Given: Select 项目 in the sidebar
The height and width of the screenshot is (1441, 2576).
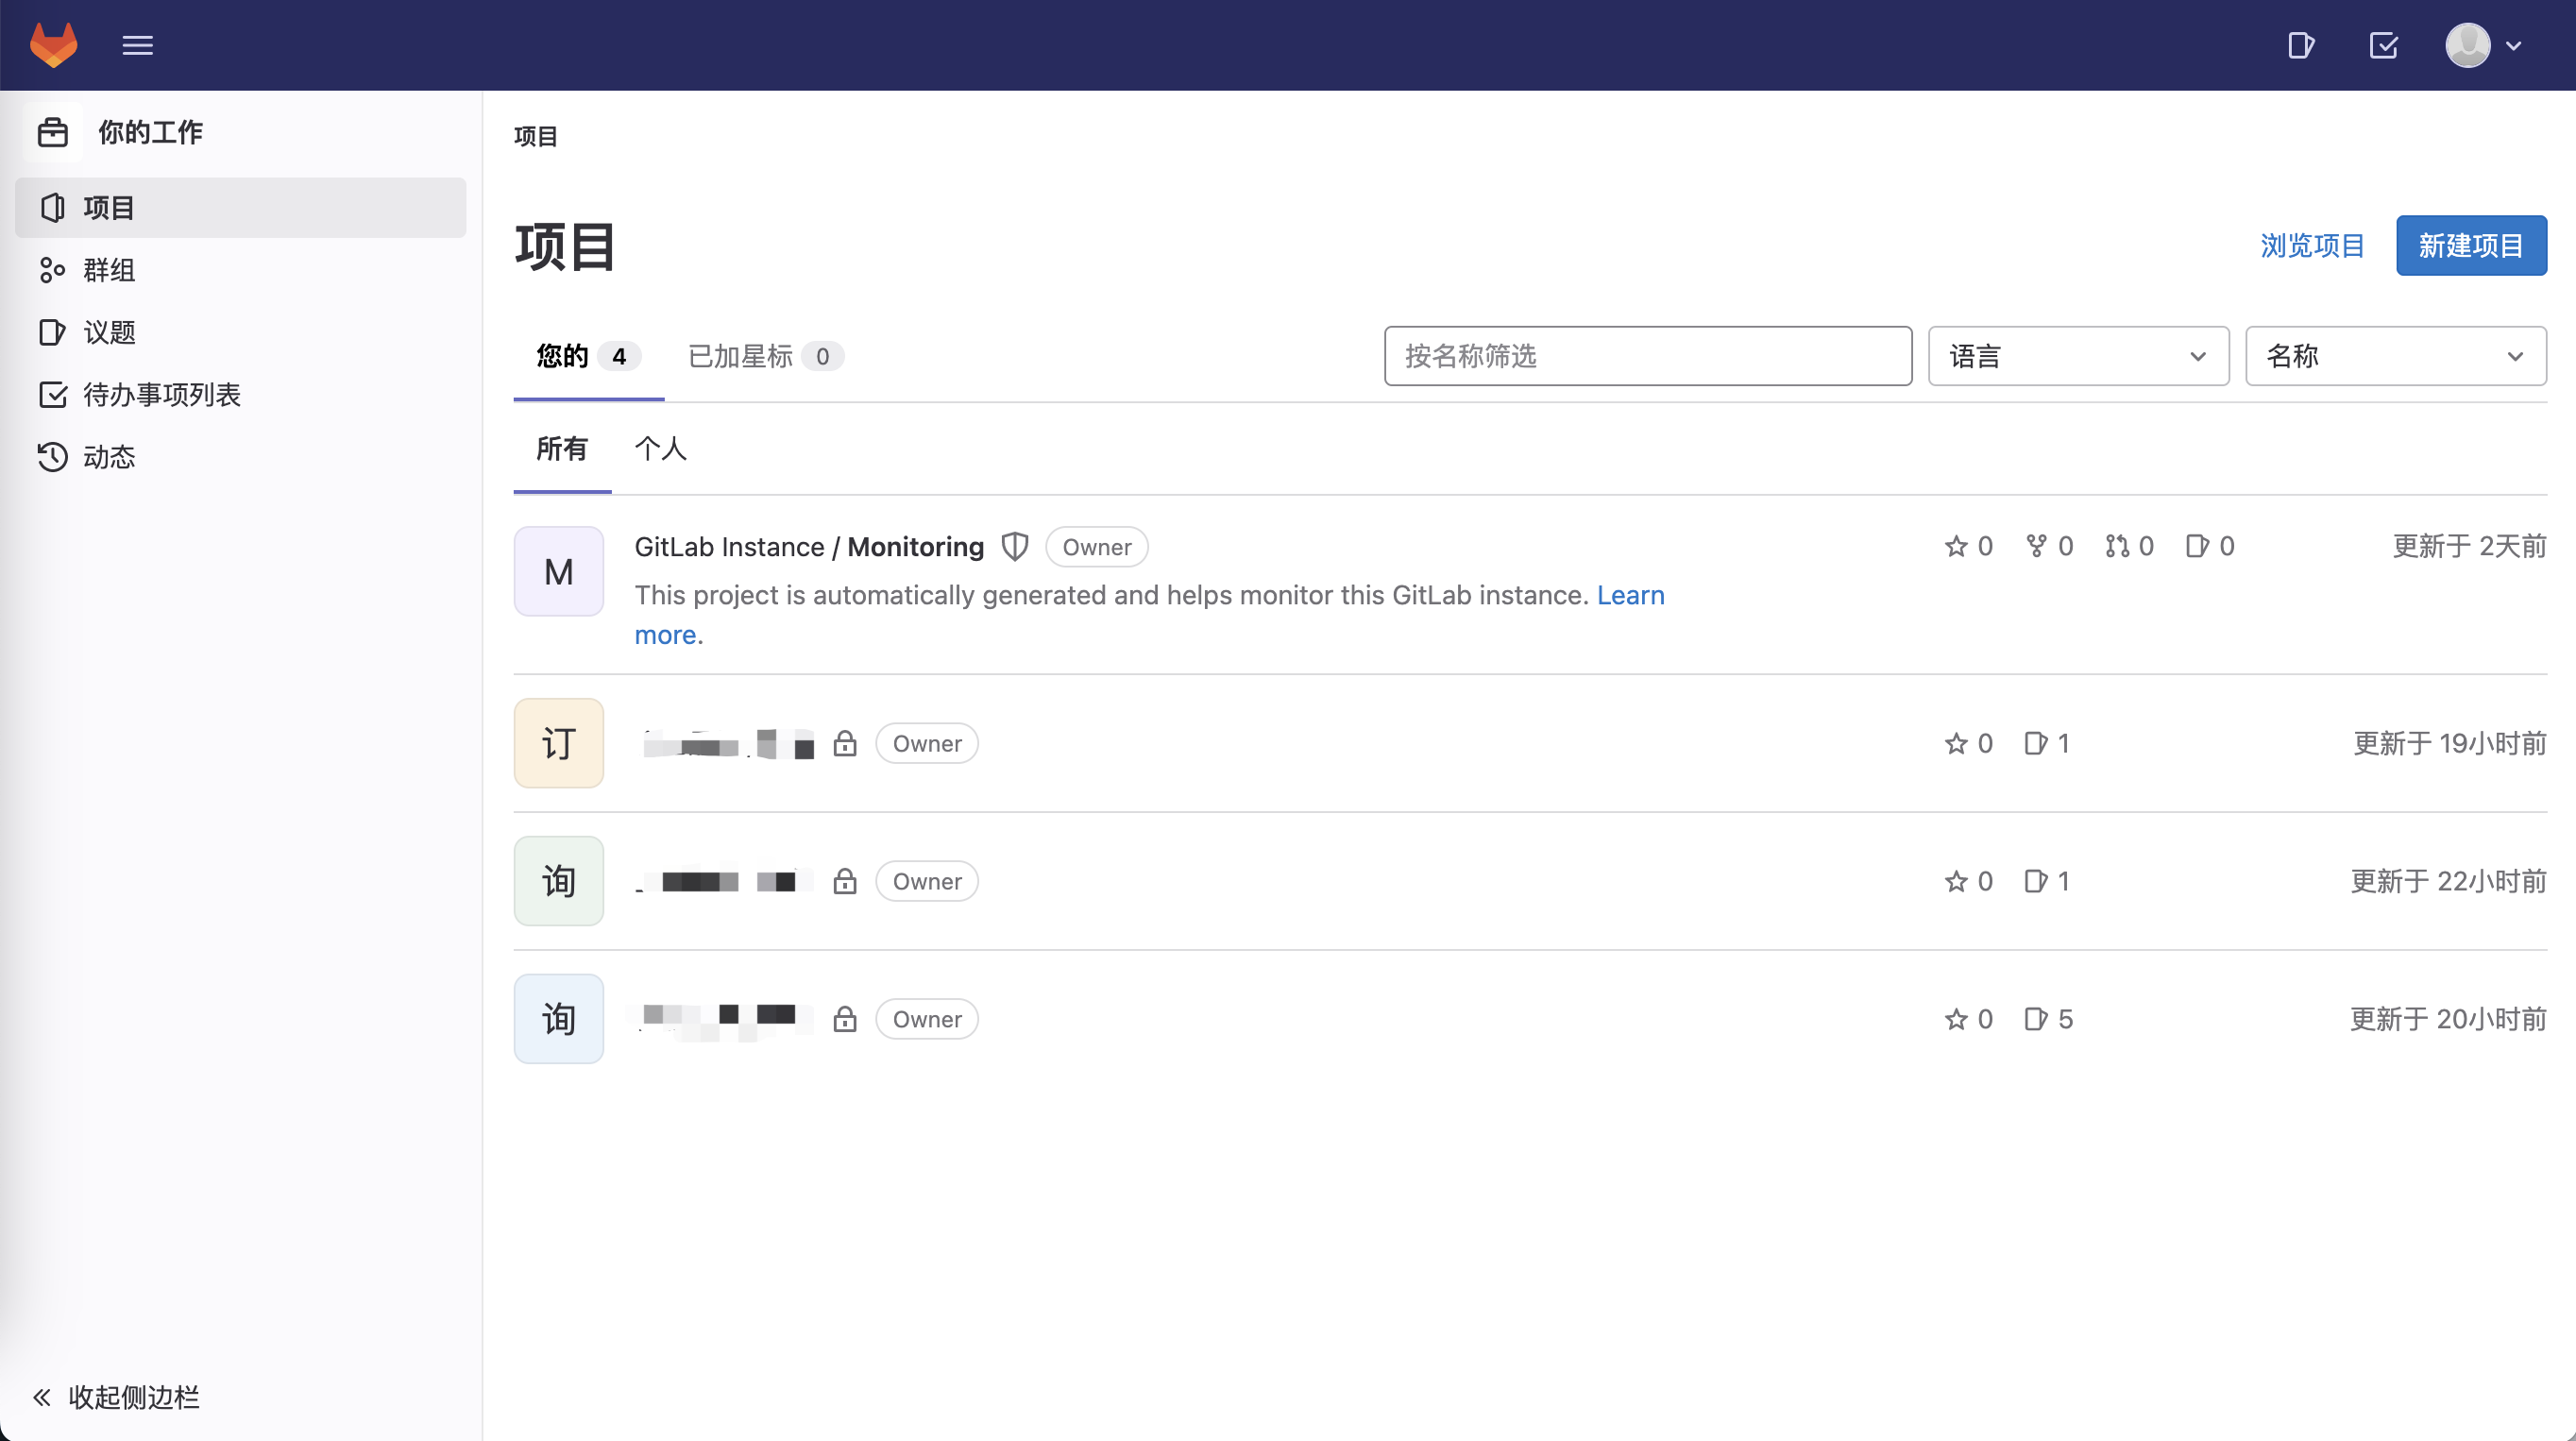Looking at the screenshot, I should coord(240,207).
